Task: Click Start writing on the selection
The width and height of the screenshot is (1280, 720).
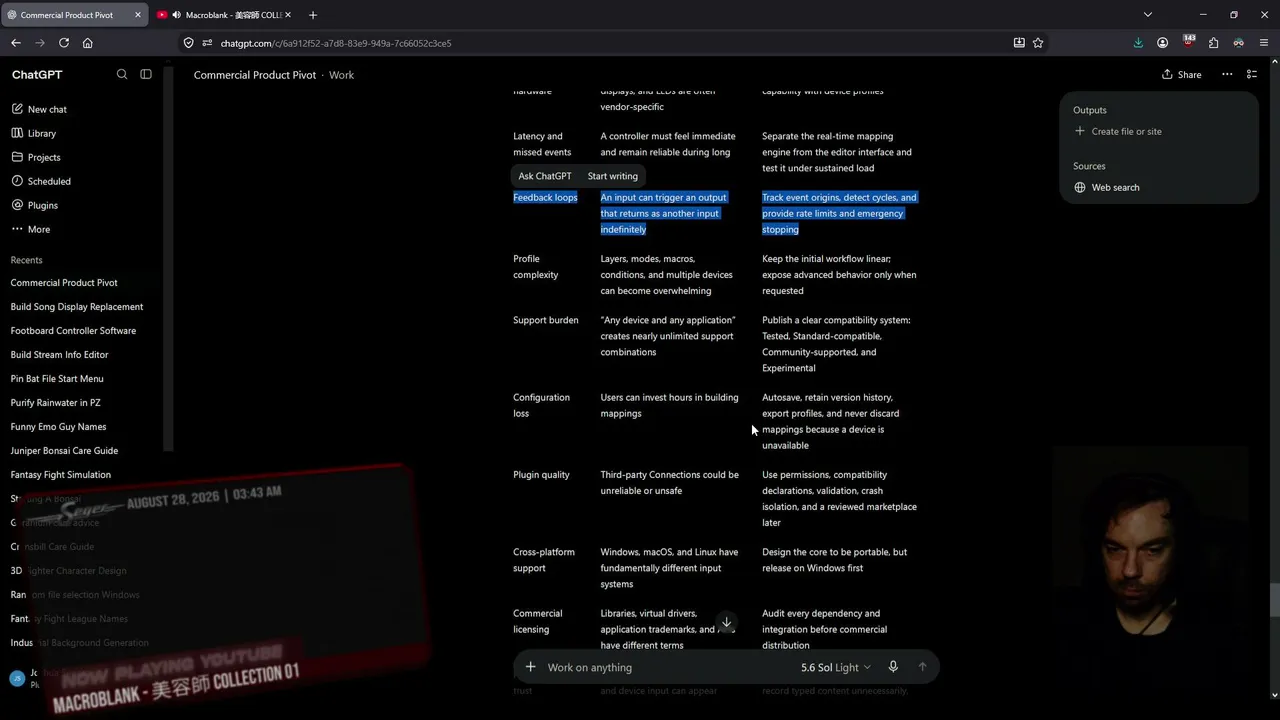Action: [612, 176]
